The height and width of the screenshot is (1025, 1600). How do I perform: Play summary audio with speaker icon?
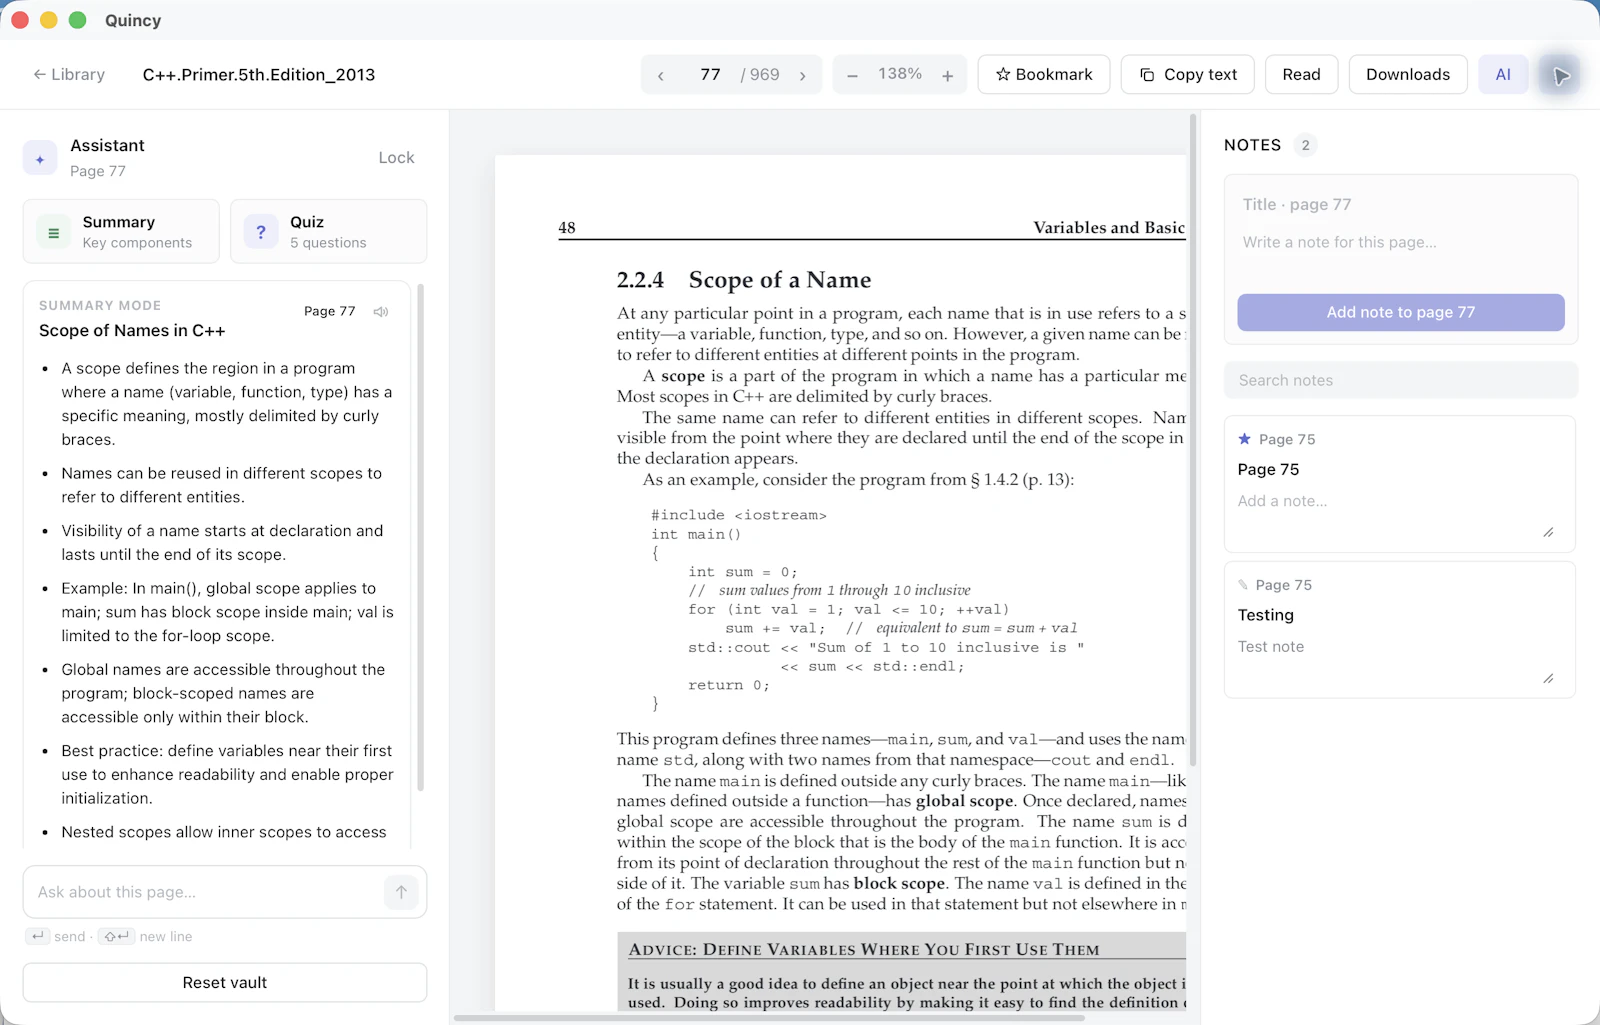[381, 312]
